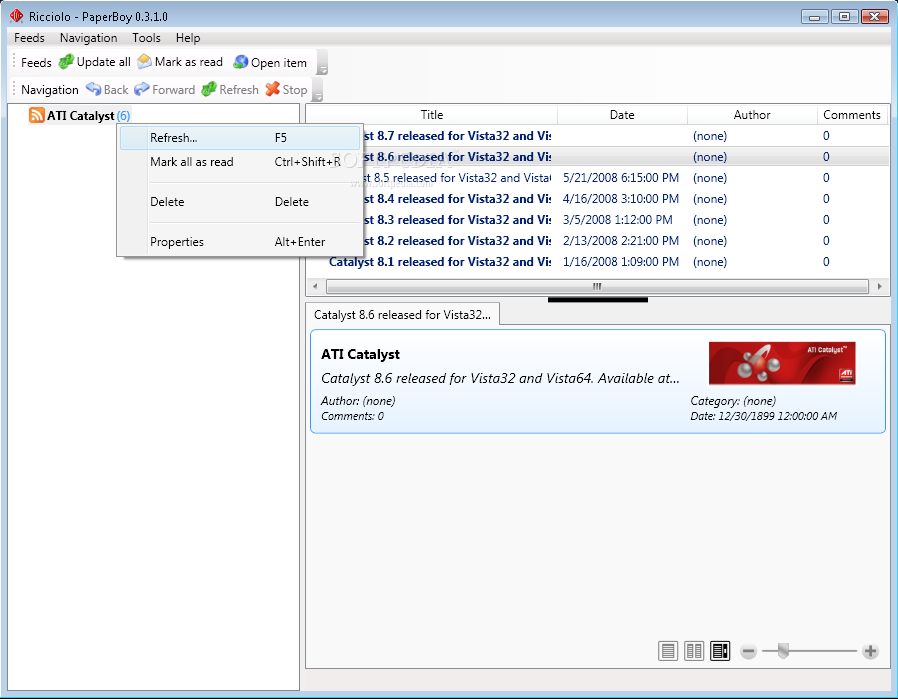
Task: Click the Forward navigation button
Action: tap(165, 89)
